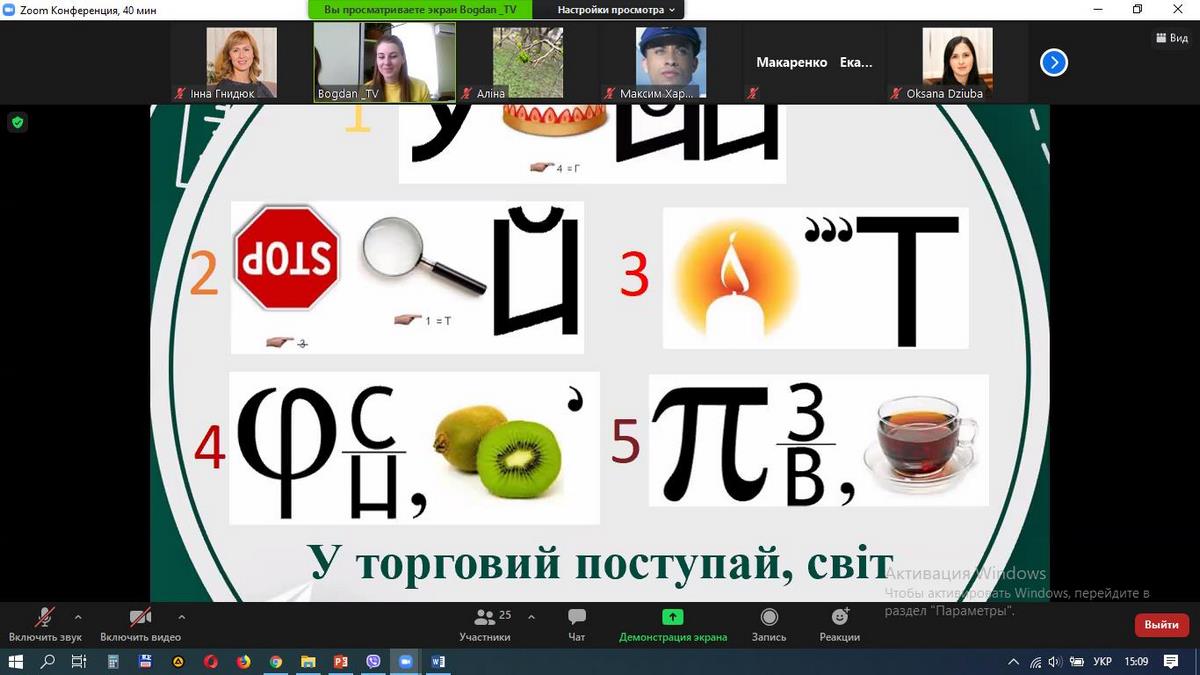
Task: Open the Участники participants panel
Action: (485, 623)
